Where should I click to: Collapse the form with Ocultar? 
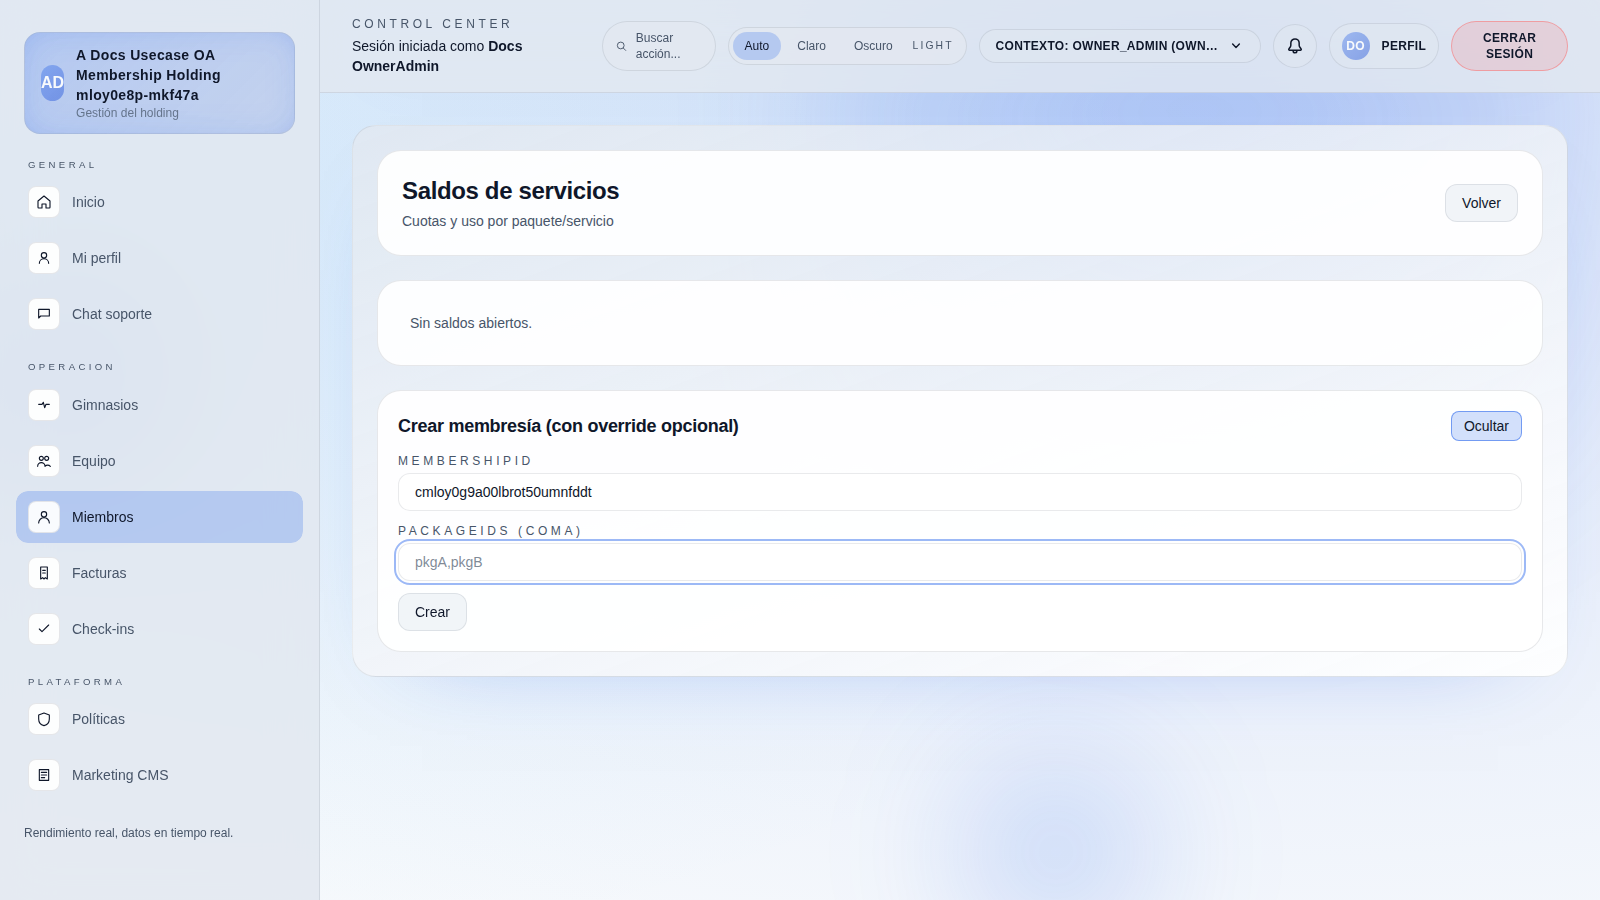coord(1485,426)
